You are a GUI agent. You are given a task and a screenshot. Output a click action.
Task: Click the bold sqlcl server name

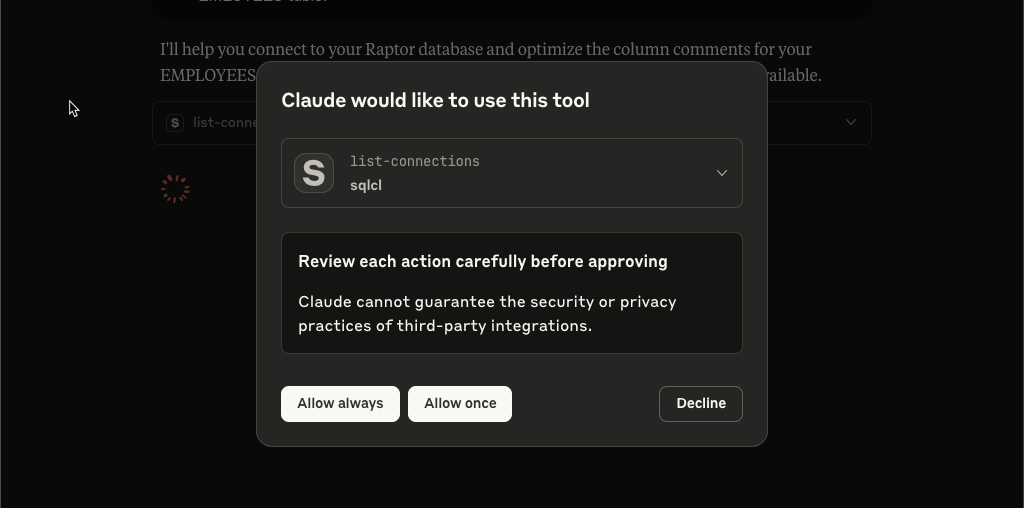pos(366,185)
